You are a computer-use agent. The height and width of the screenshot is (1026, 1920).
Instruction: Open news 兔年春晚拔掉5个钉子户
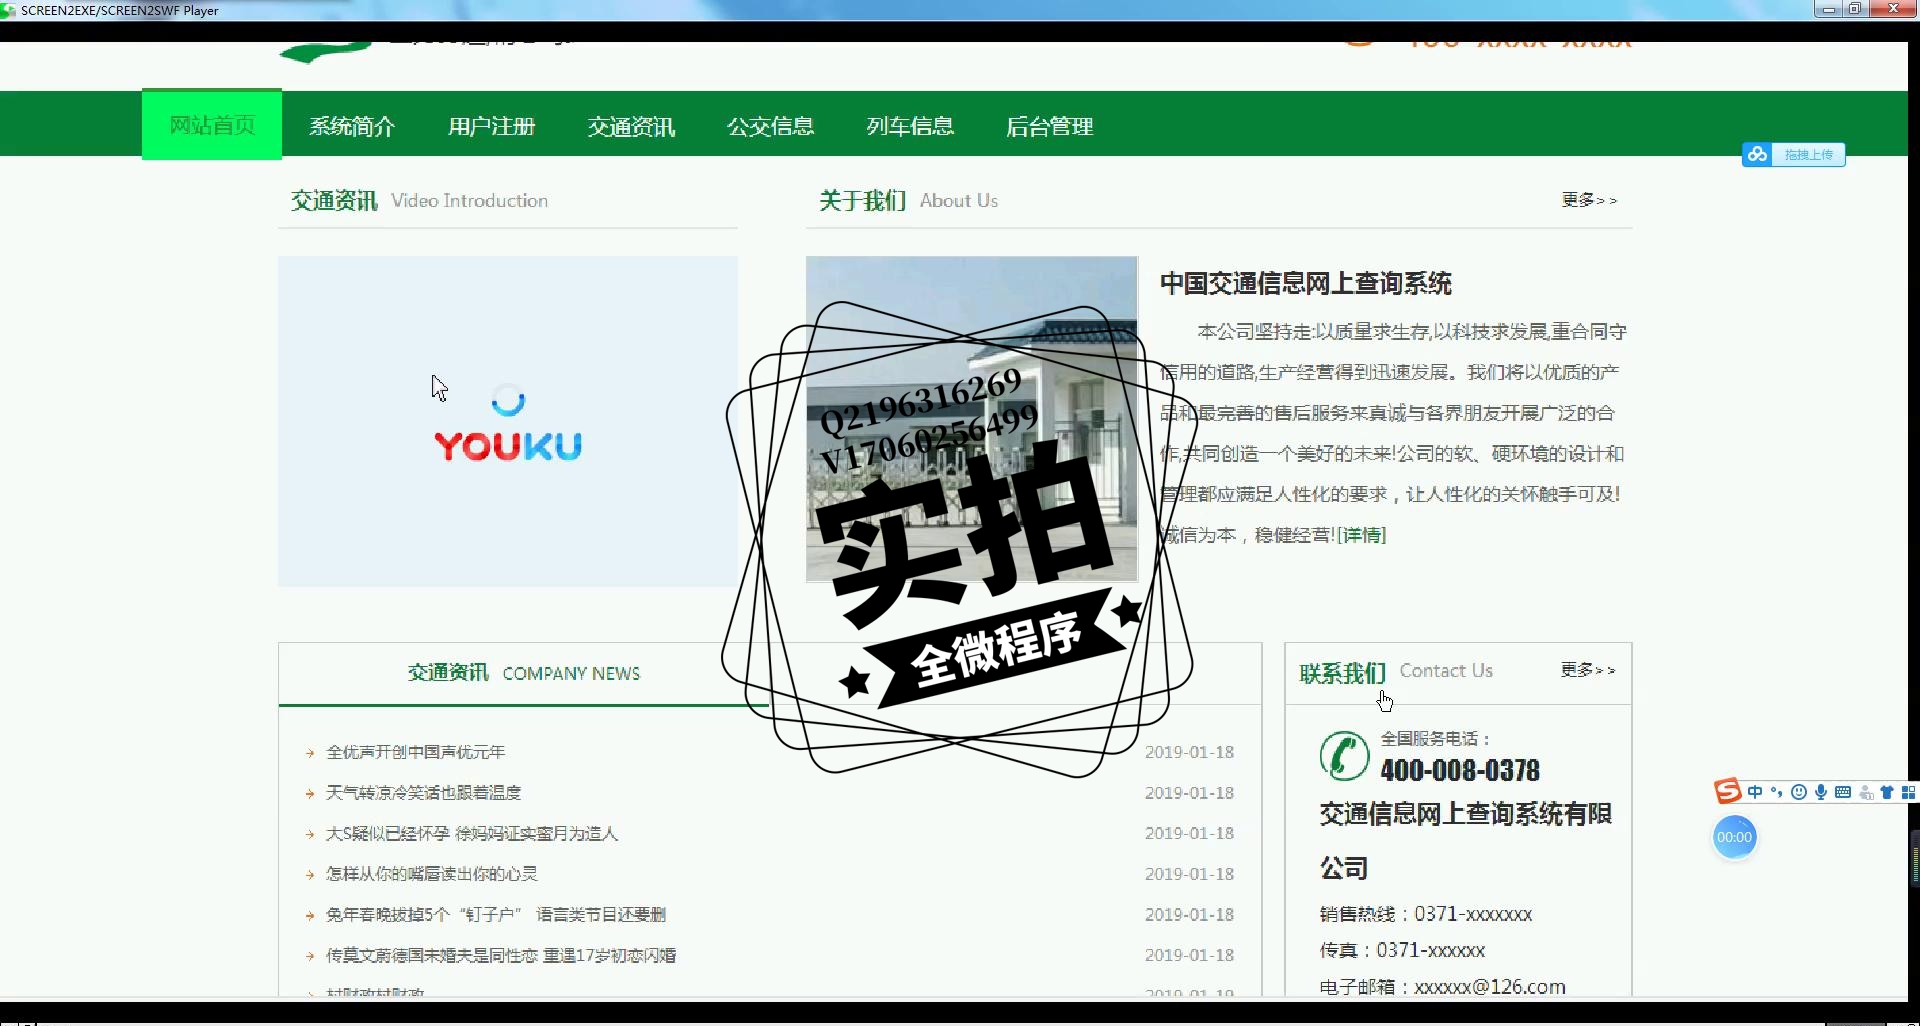tap(496, 914)
